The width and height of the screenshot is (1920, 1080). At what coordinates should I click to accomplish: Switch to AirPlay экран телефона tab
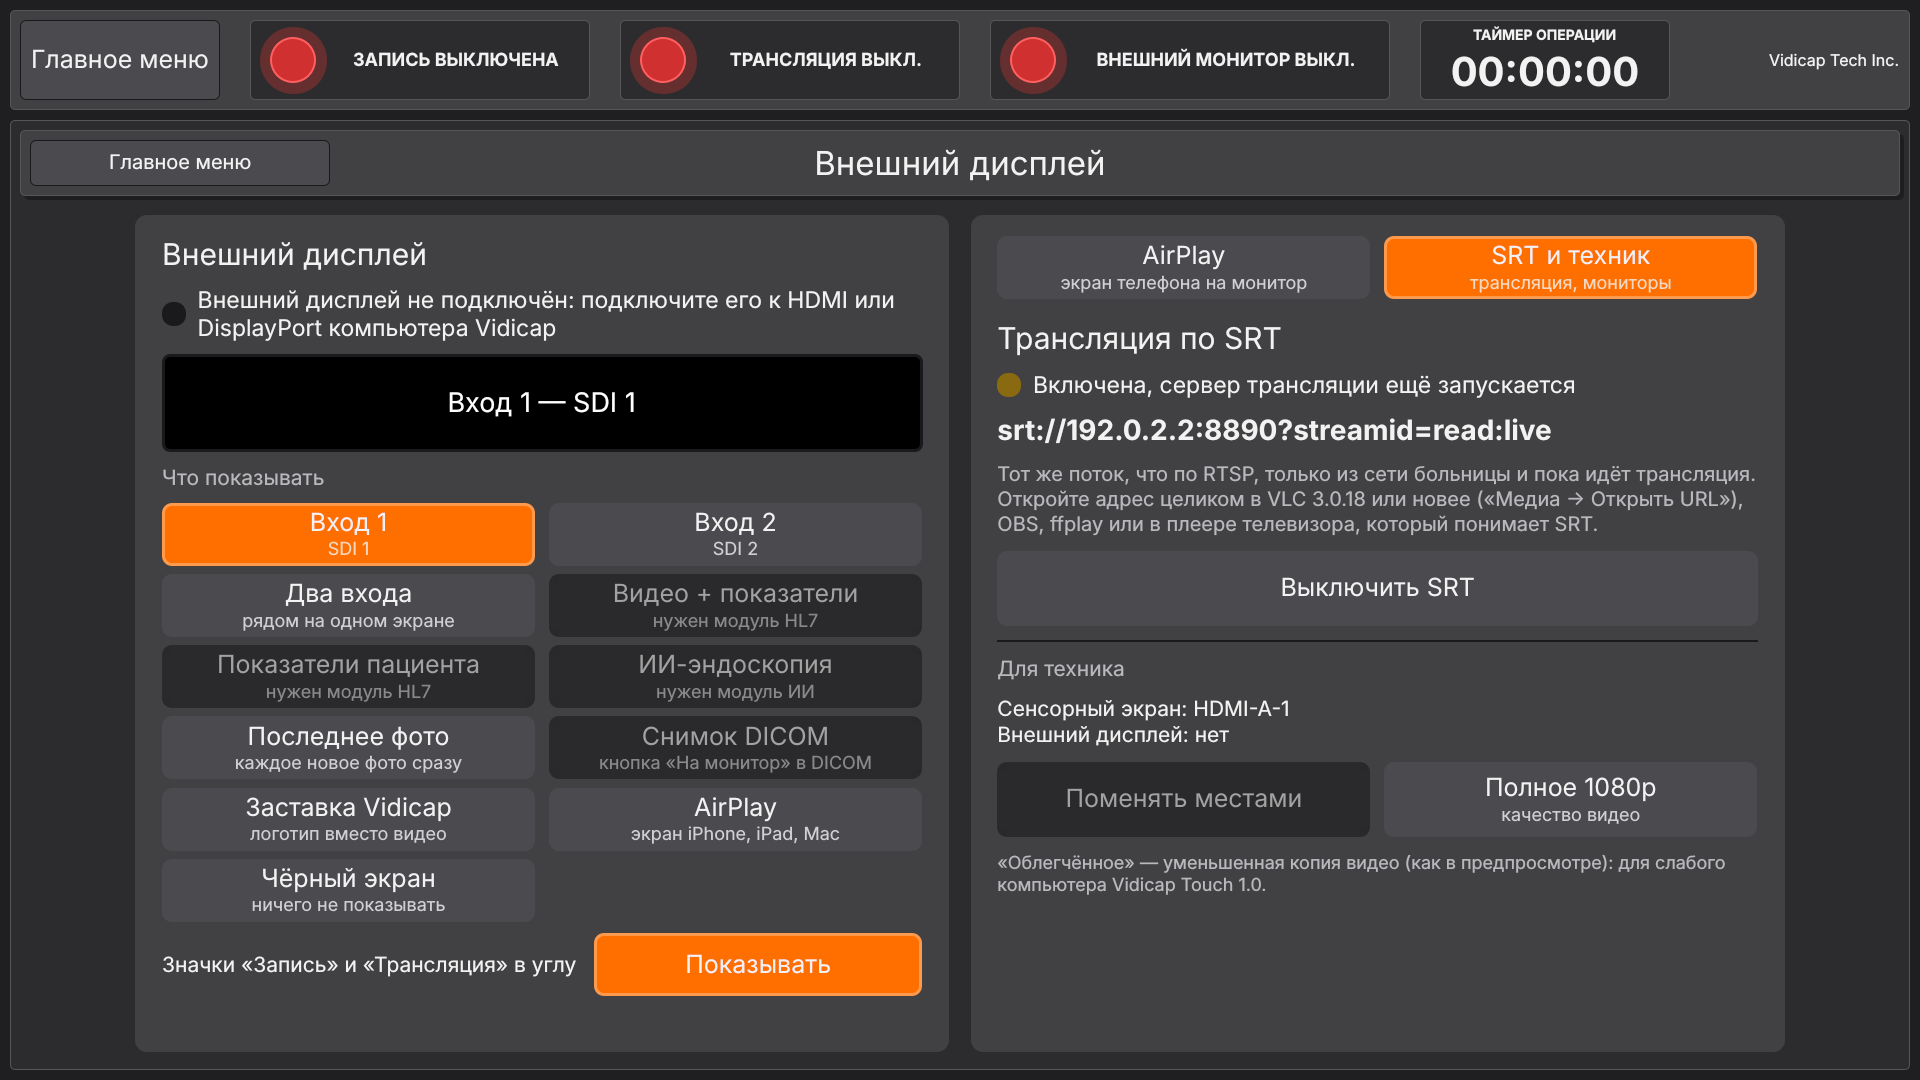(1183, 267)
